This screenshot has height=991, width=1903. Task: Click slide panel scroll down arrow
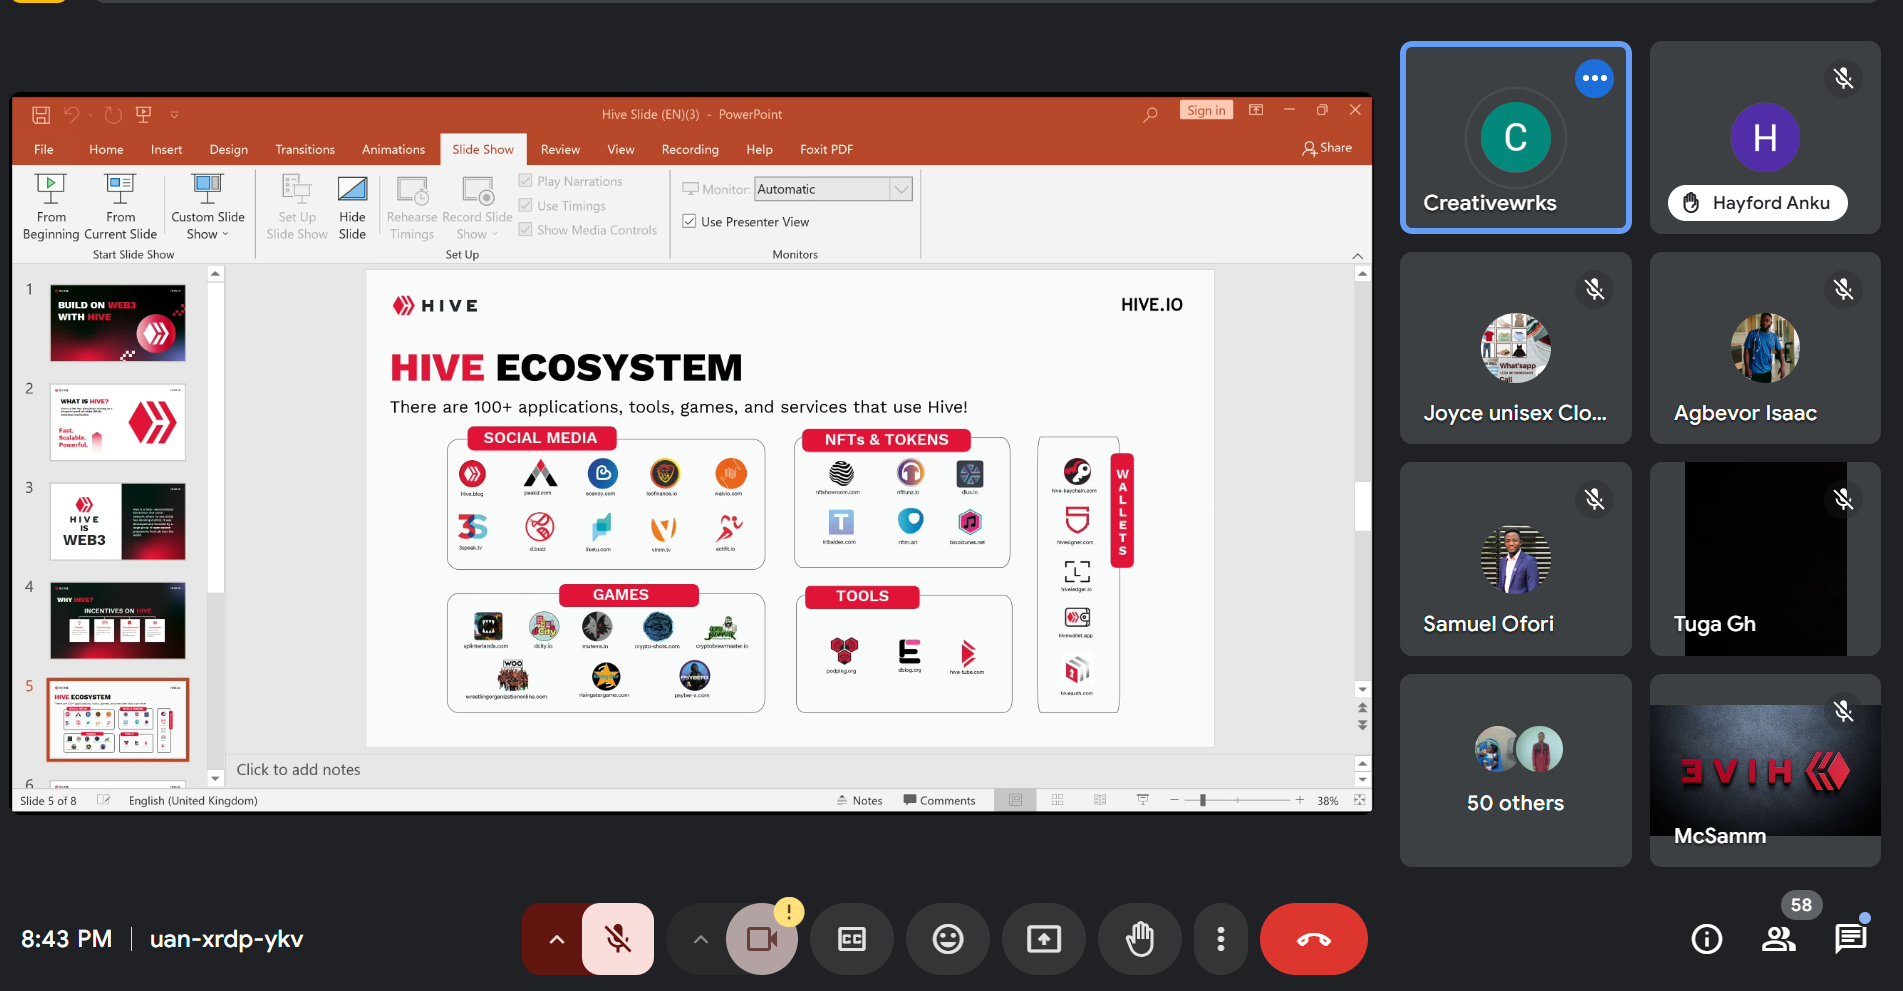(x=215, y=778)
